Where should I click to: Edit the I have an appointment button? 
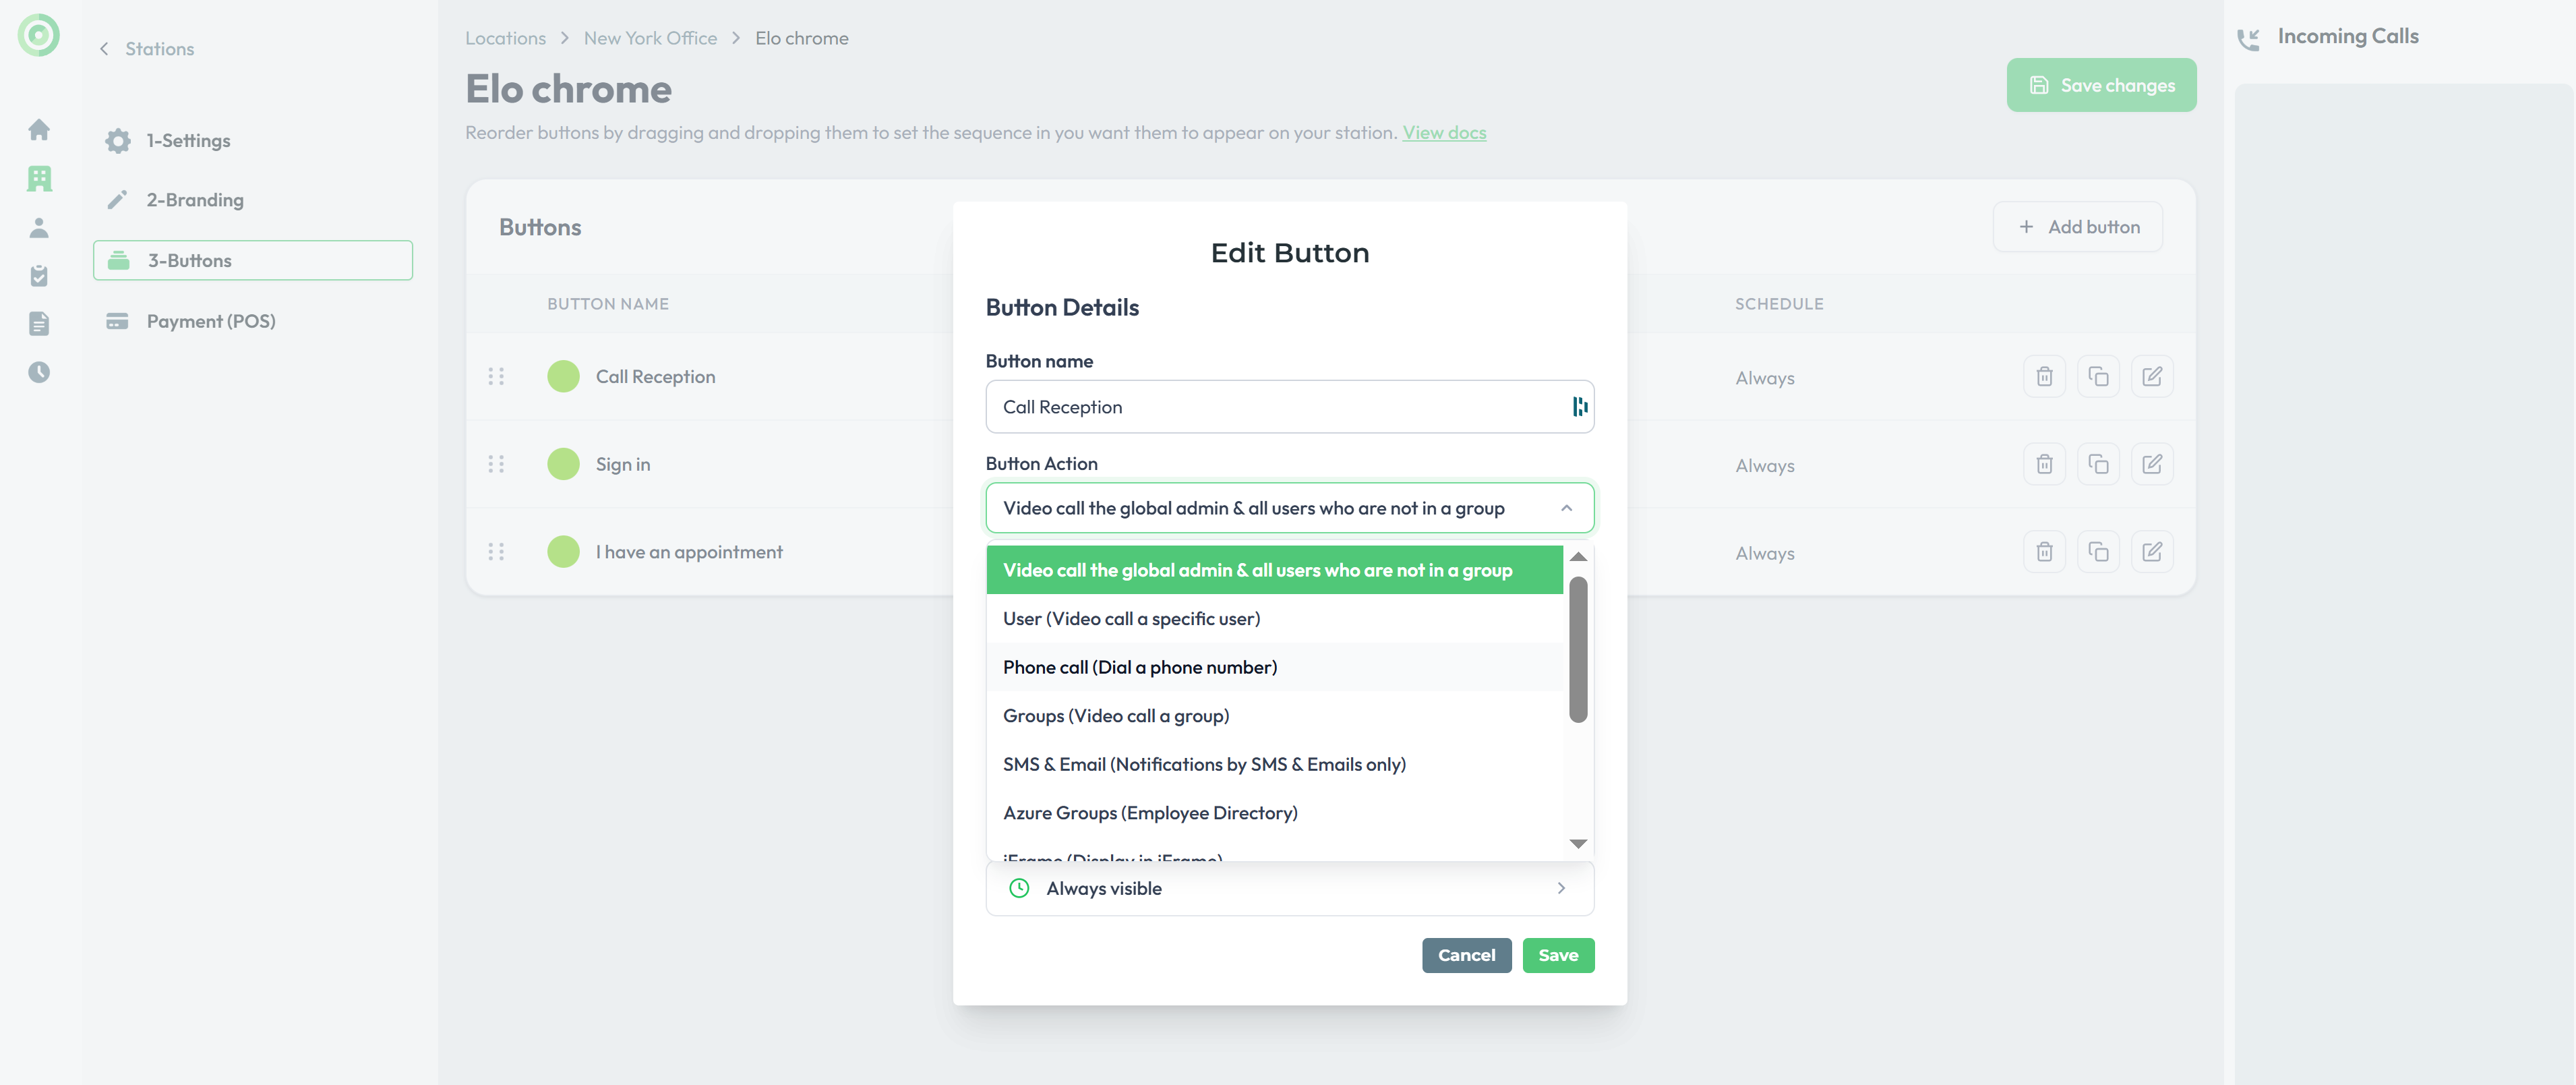[x=2152, y=552]
